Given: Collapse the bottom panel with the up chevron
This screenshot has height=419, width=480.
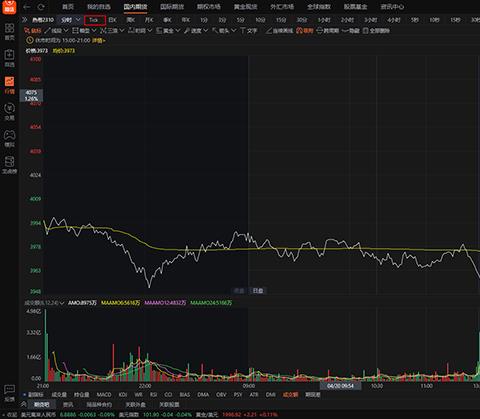Looking at the screenshot, I should point(24,404).
